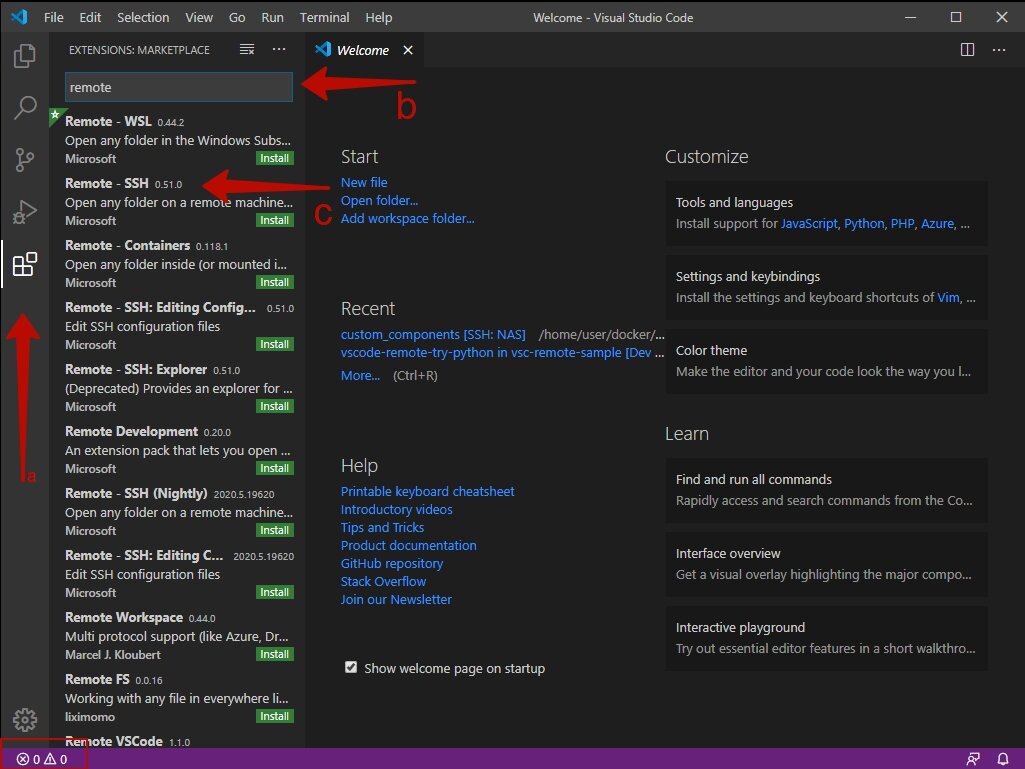Image resolution: width=1025 pixels, height=769 pixels.
Task: Open recent custom_components [SSH: NAS]
Action: coord(433,334)
